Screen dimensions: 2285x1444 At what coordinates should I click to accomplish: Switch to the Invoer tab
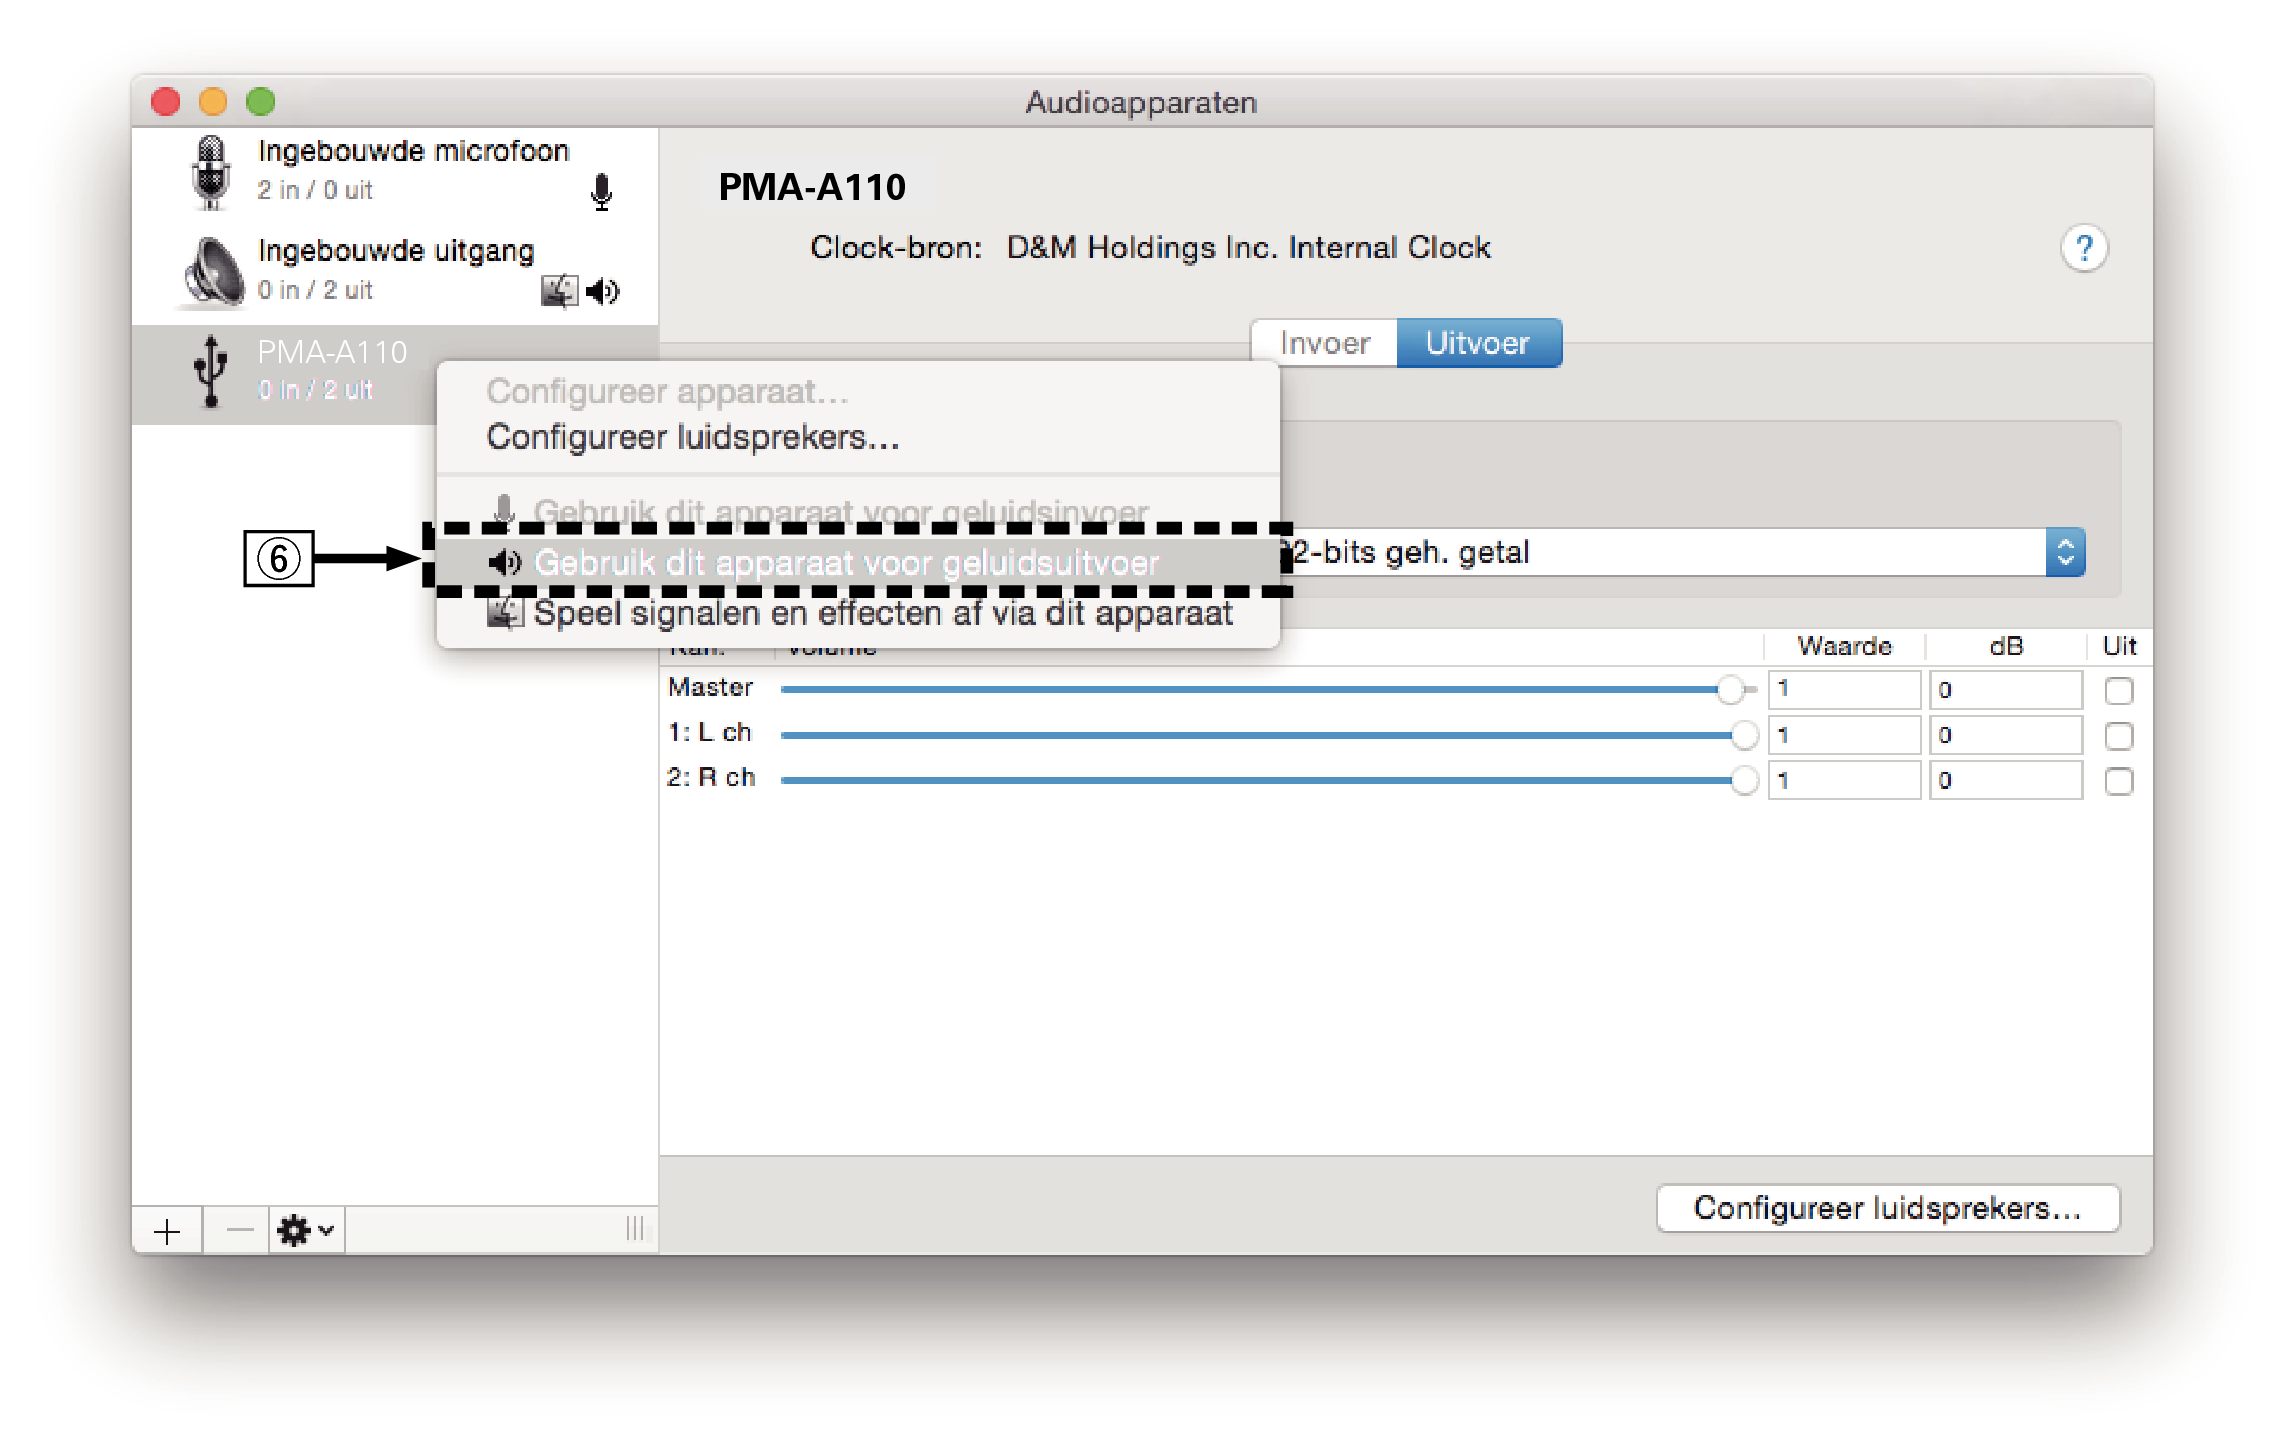click(x=1323, y=342)
